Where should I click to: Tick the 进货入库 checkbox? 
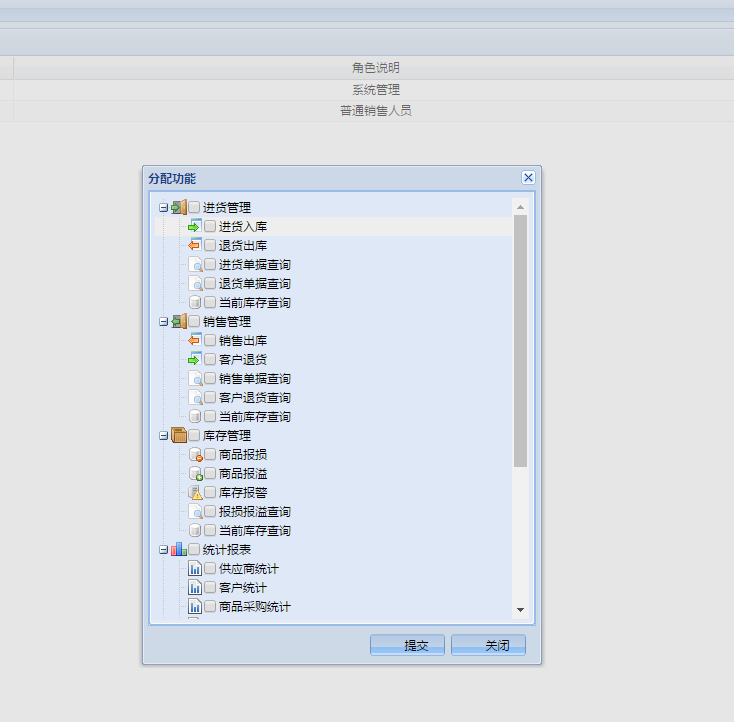(x=210, y=226)
